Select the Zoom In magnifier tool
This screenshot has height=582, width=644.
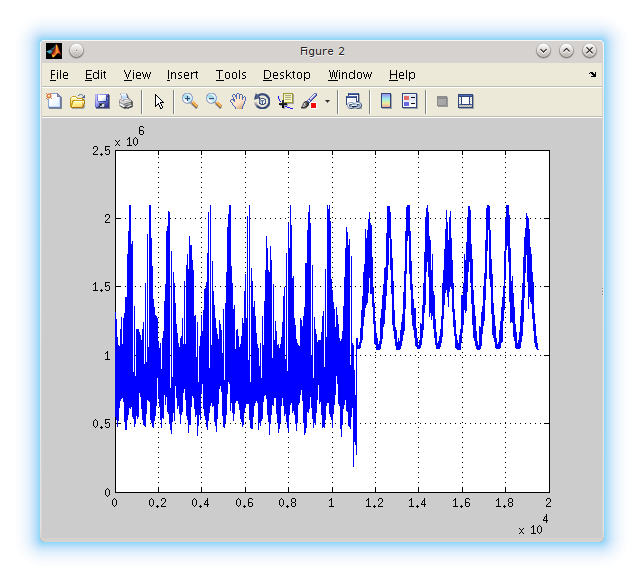coord(189,101)
